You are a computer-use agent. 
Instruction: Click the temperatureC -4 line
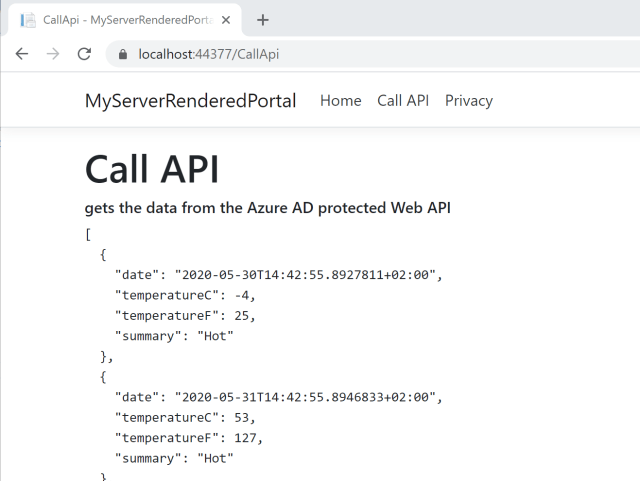pyautogui.click(x=185, y=295)
